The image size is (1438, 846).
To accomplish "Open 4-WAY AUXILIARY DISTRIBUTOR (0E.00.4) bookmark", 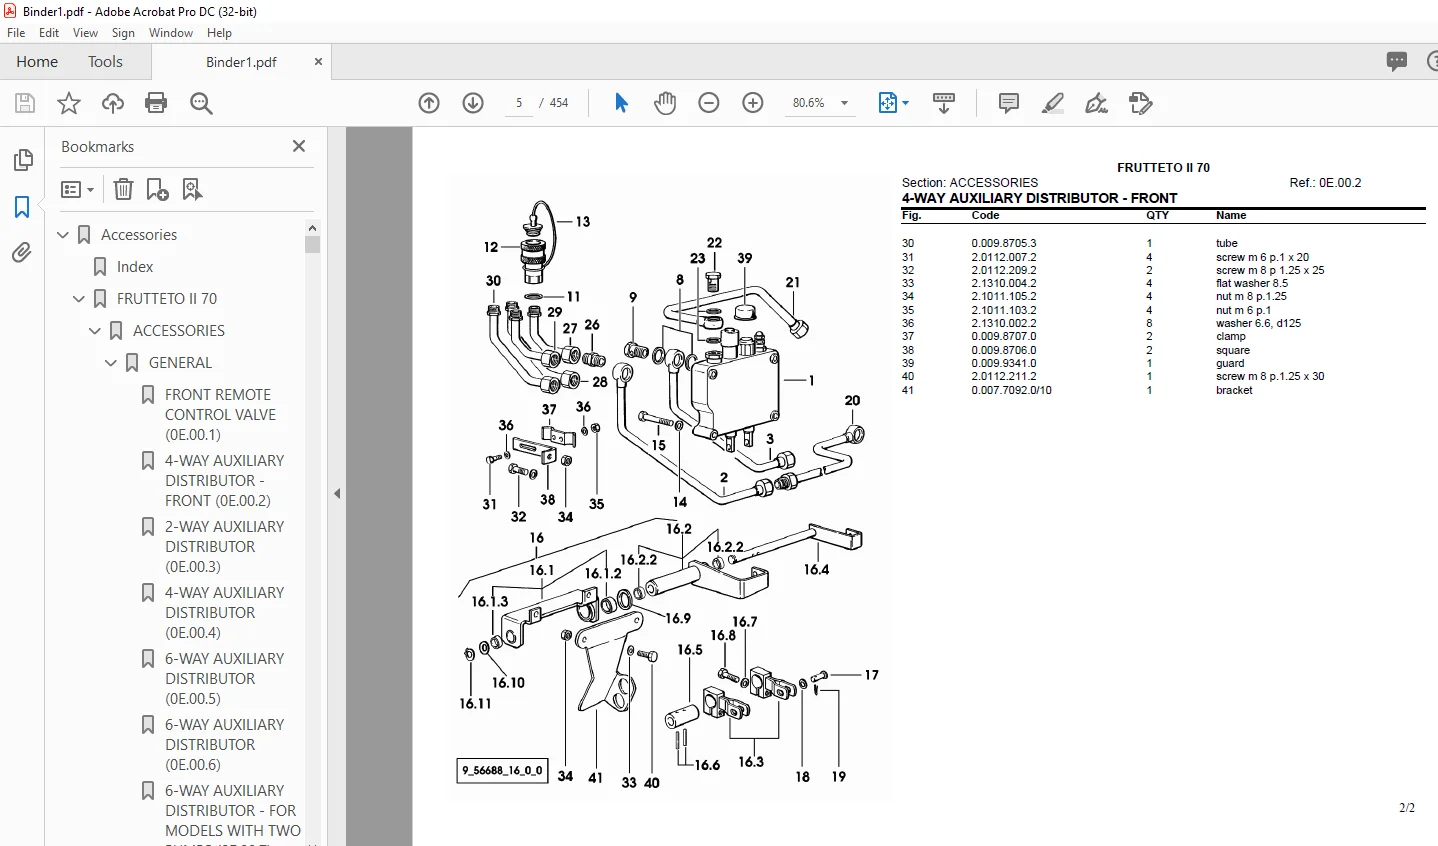I will [x=224, y=613].
